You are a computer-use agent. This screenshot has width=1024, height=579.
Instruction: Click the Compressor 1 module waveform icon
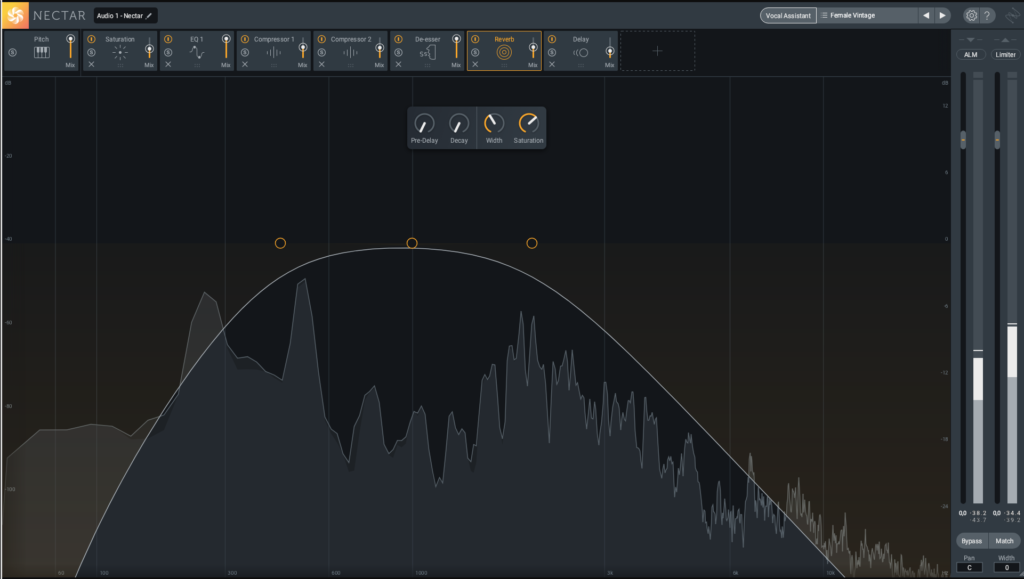click(x=273, y=52)
